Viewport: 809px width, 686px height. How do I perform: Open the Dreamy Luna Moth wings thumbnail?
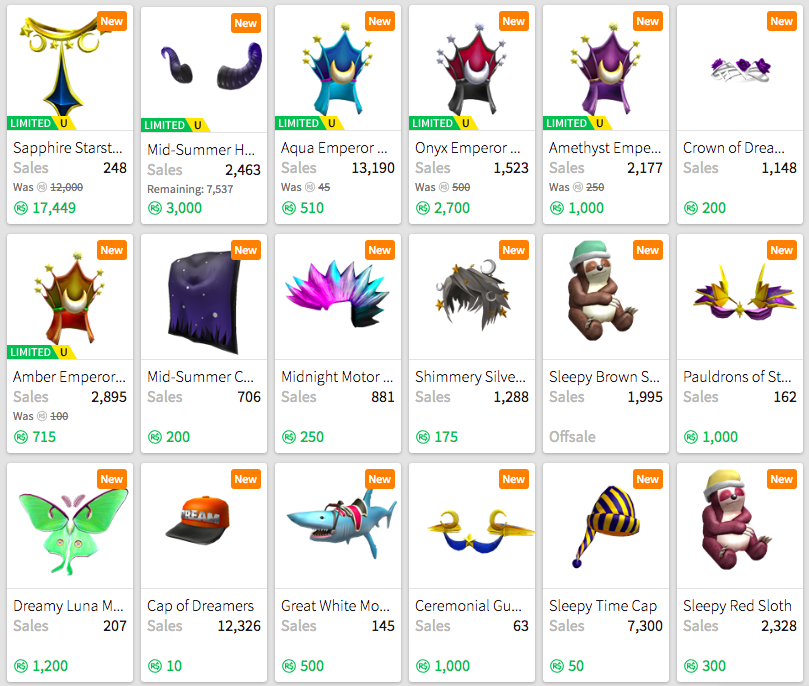[x=70, y=525]
